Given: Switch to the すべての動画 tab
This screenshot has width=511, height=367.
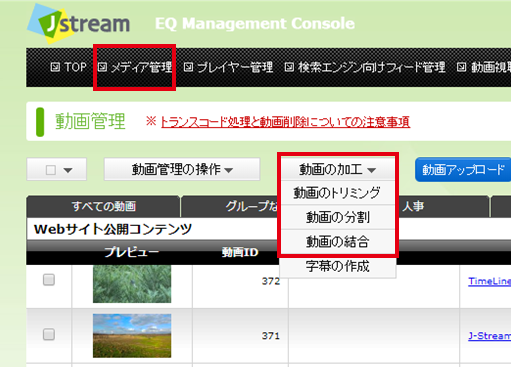Looking at the screenshot, I should click(104, 206).
